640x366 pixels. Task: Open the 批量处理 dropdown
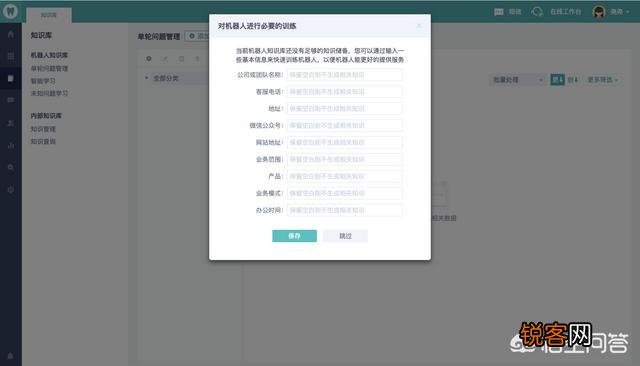coord(517,80)
